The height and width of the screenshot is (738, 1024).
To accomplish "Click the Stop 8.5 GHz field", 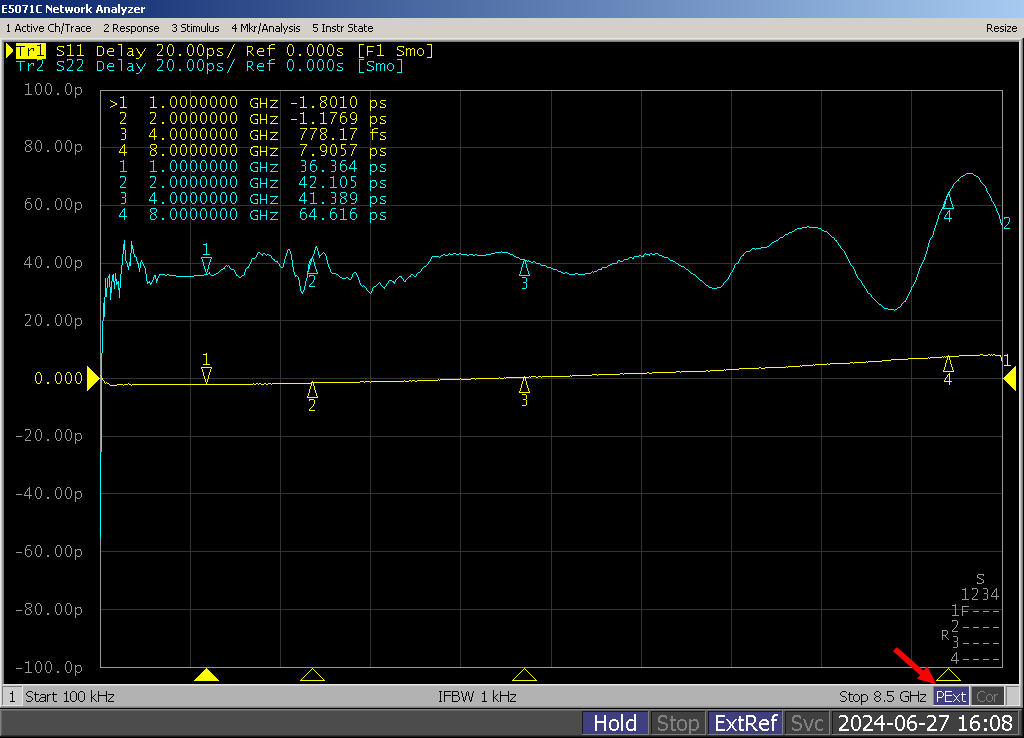I will (x=883, y=696).
